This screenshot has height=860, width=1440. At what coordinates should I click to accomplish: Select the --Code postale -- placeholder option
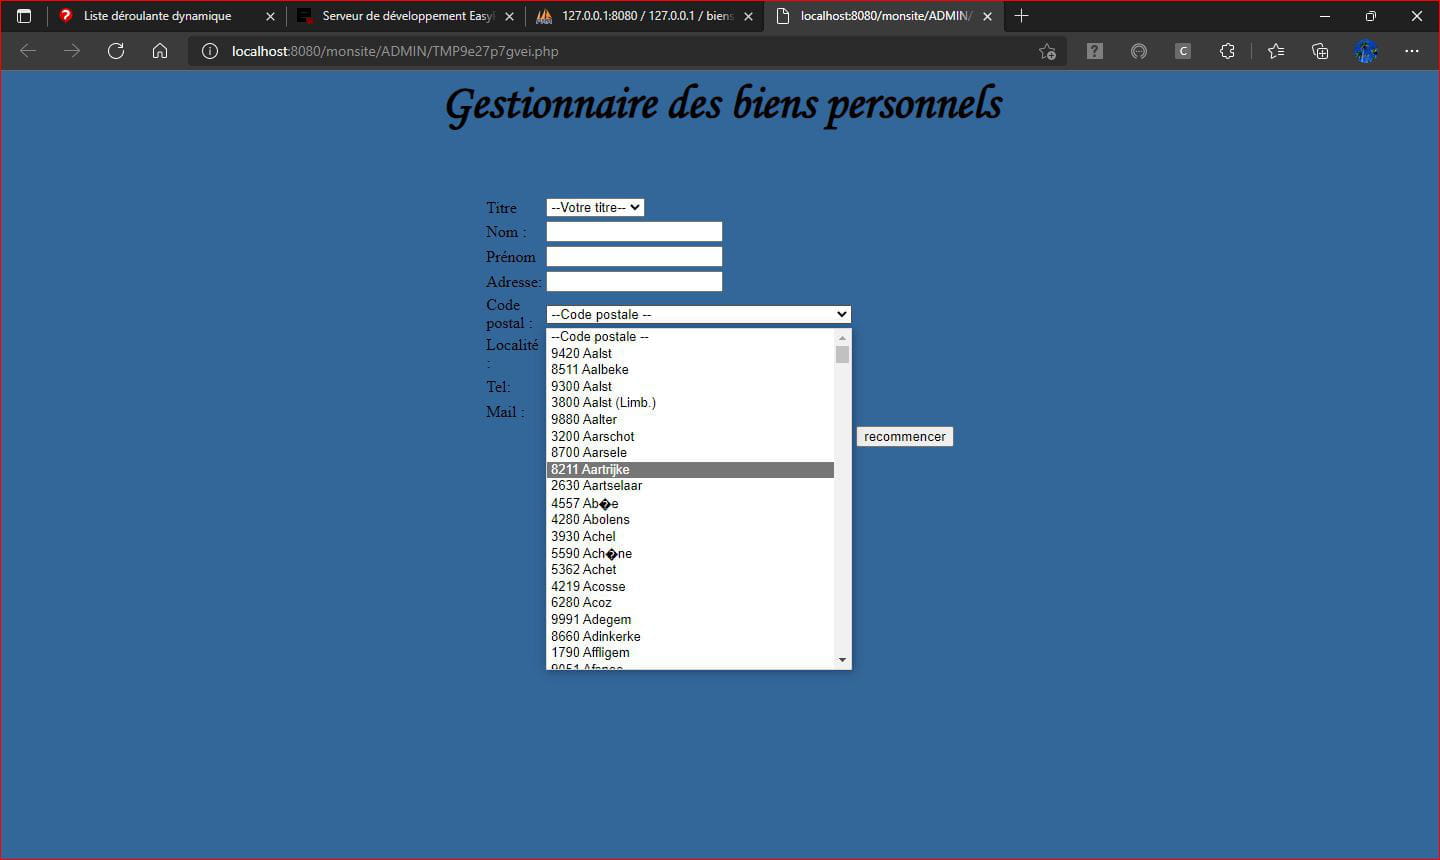(x=690, y=336)
